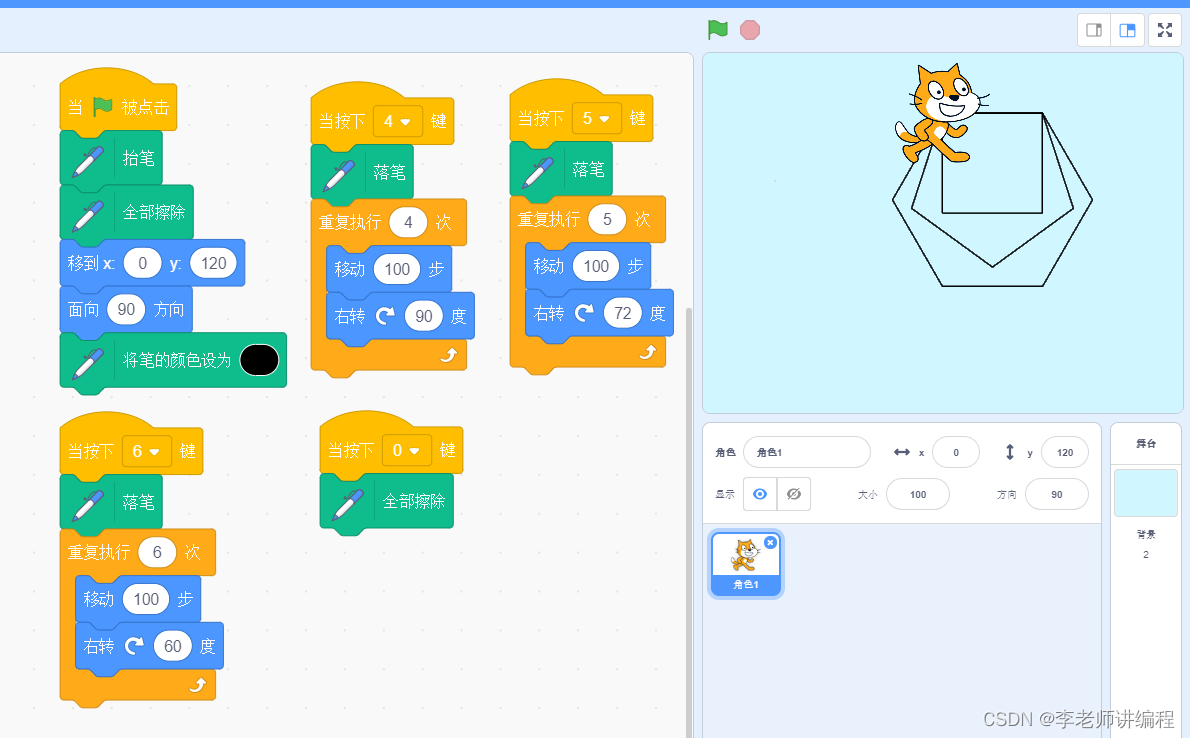This screenshot has height=738, width=1190.
Task: Click the 面向 90 方向 block
Action: pyautogui.click(x=126, y=309)
